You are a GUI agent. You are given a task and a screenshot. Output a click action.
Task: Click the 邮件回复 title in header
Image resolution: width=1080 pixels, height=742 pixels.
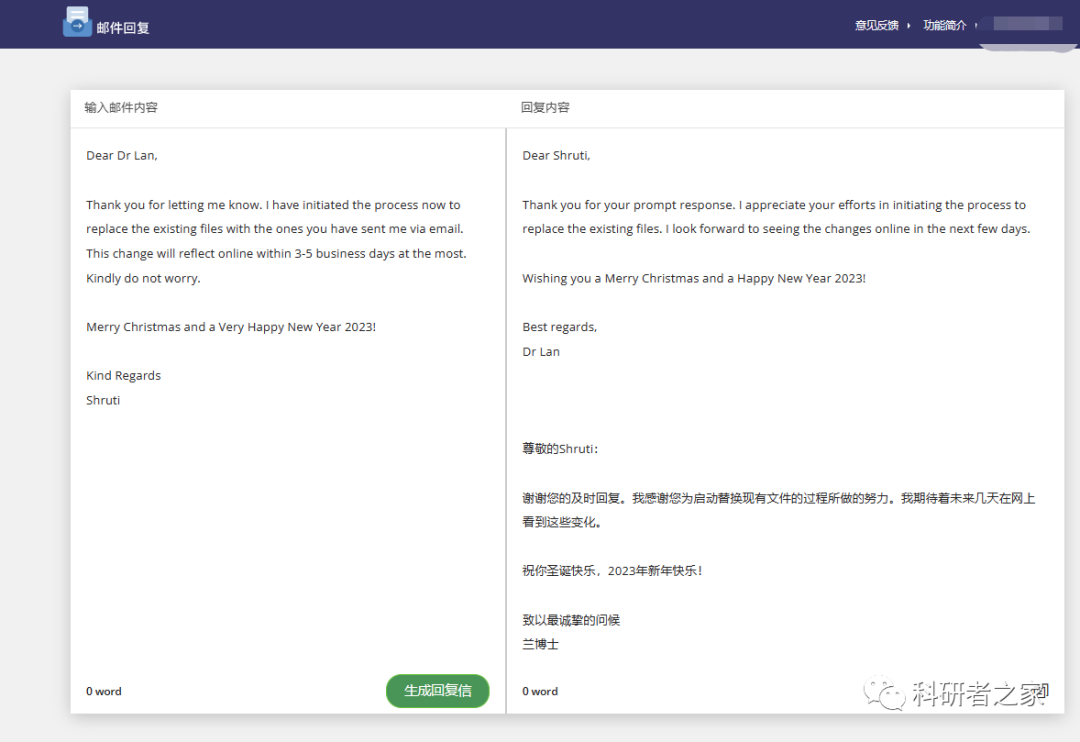tap(123, 28)
